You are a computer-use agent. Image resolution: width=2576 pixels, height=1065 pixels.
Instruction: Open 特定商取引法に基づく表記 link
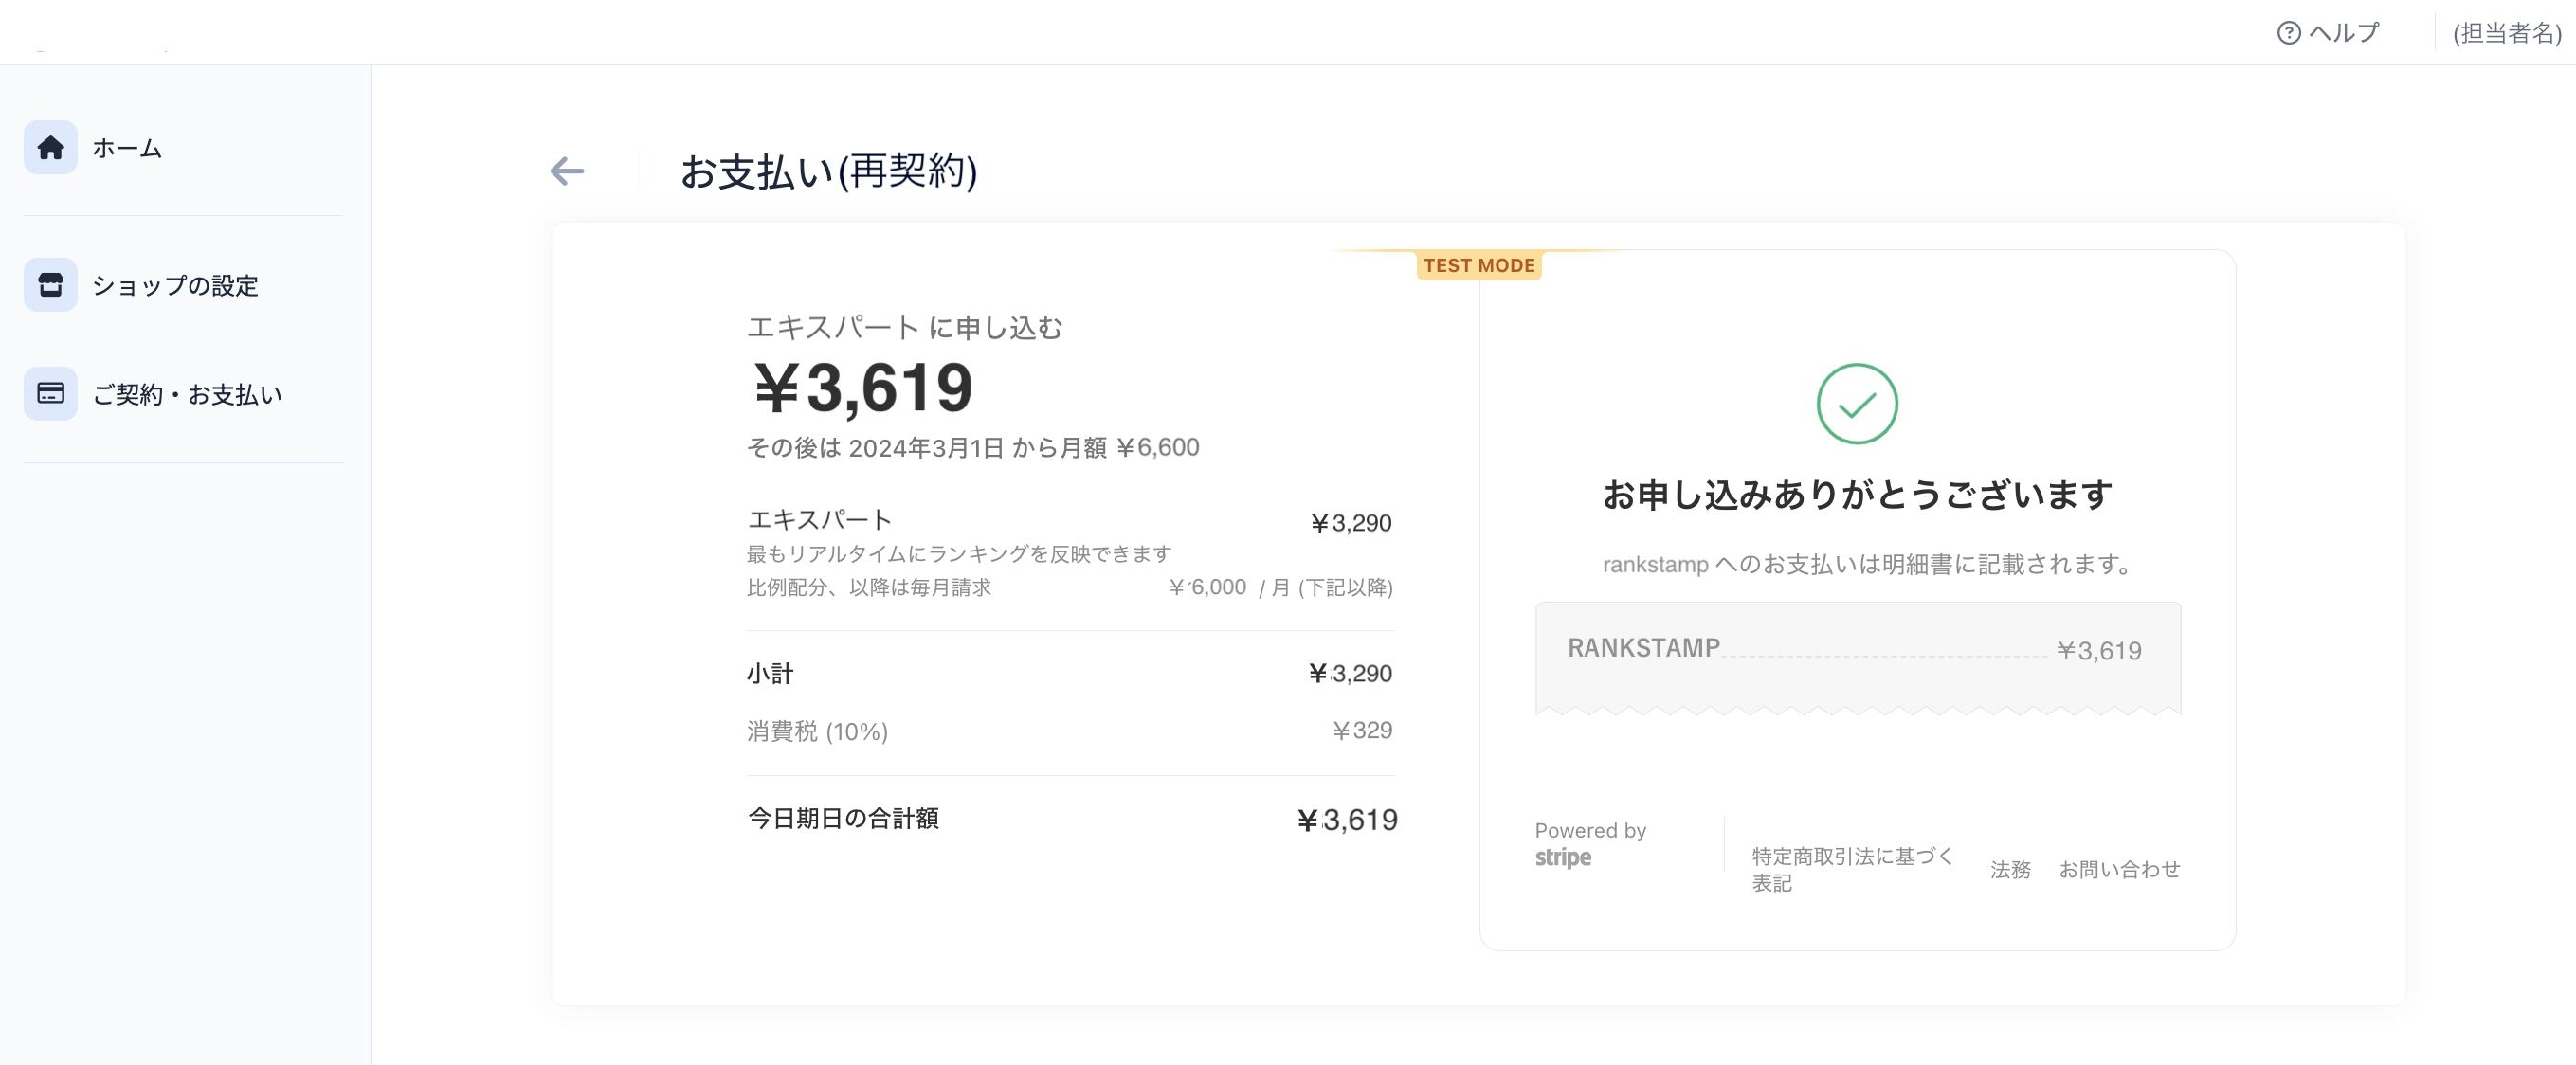coord(1852,869)
